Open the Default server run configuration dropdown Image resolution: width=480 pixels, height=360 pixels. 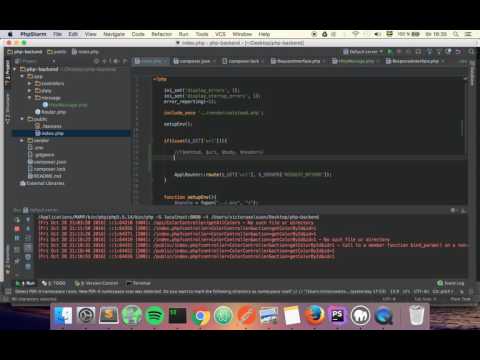click(x=363, y=52)
